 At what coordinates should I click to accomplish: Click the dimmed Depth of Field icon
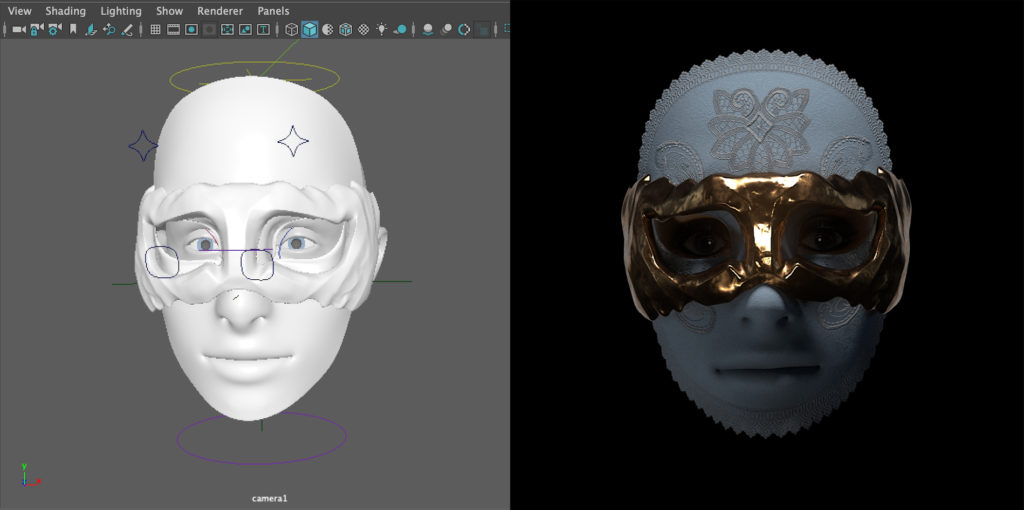pyautogui.click(x=483, y=29)
